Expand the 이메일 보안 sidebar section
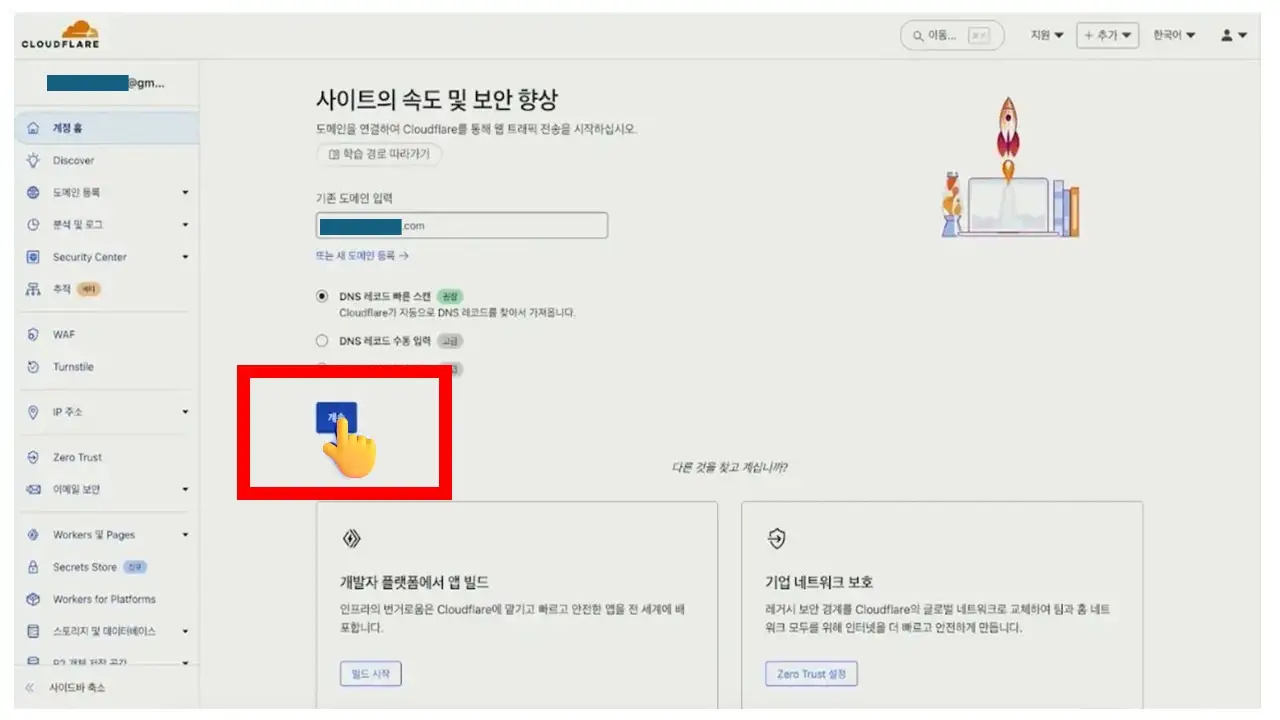This screenshot has width=1280, height=720. [185, 489]
